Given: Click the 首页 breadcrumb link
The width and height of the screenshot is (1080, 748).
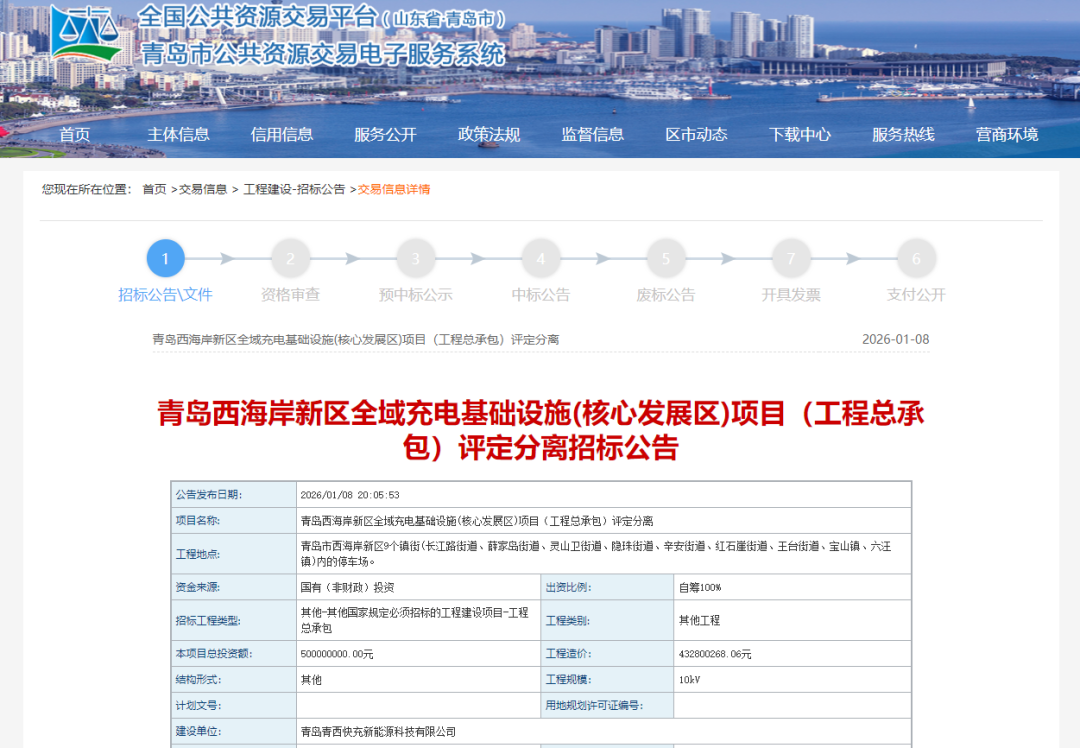Looking at the screenshot, I should point(154,189).
